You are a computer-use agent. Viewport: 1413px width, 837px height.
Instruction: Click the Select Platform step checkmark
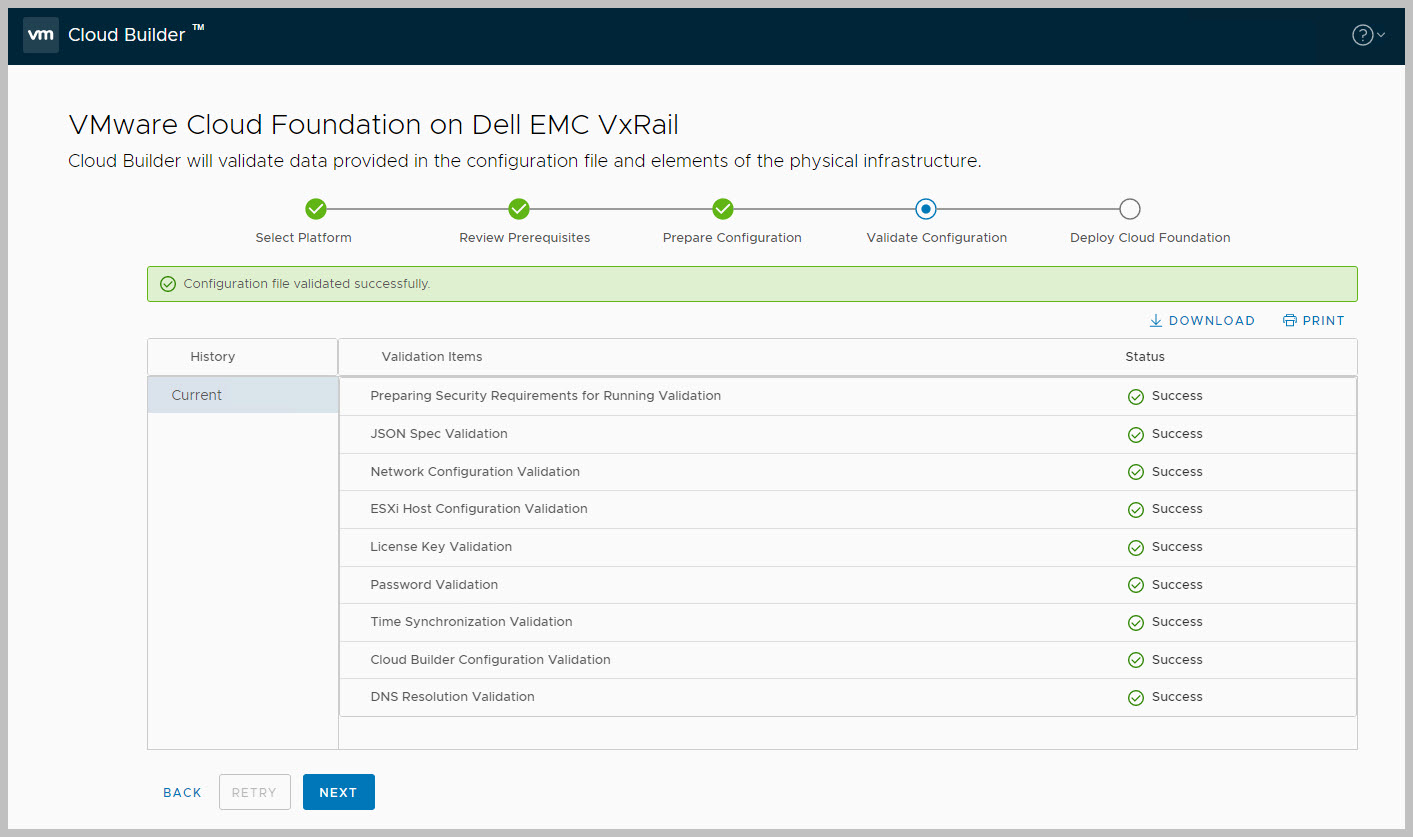(316, 209)
